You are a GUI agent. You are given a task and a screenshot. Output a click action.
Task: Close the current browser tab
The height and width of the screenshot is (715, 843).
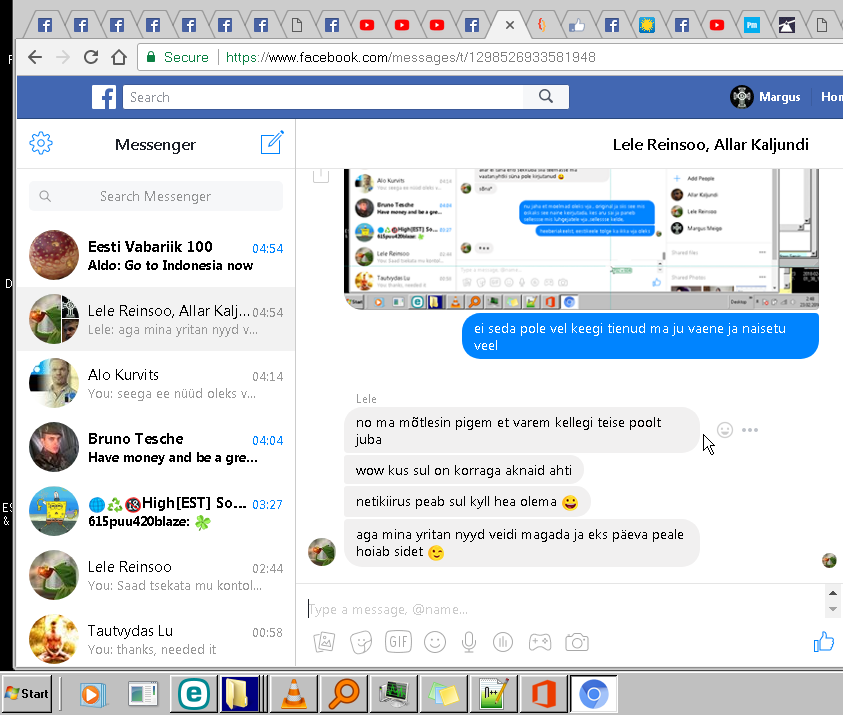pos(510,25)
